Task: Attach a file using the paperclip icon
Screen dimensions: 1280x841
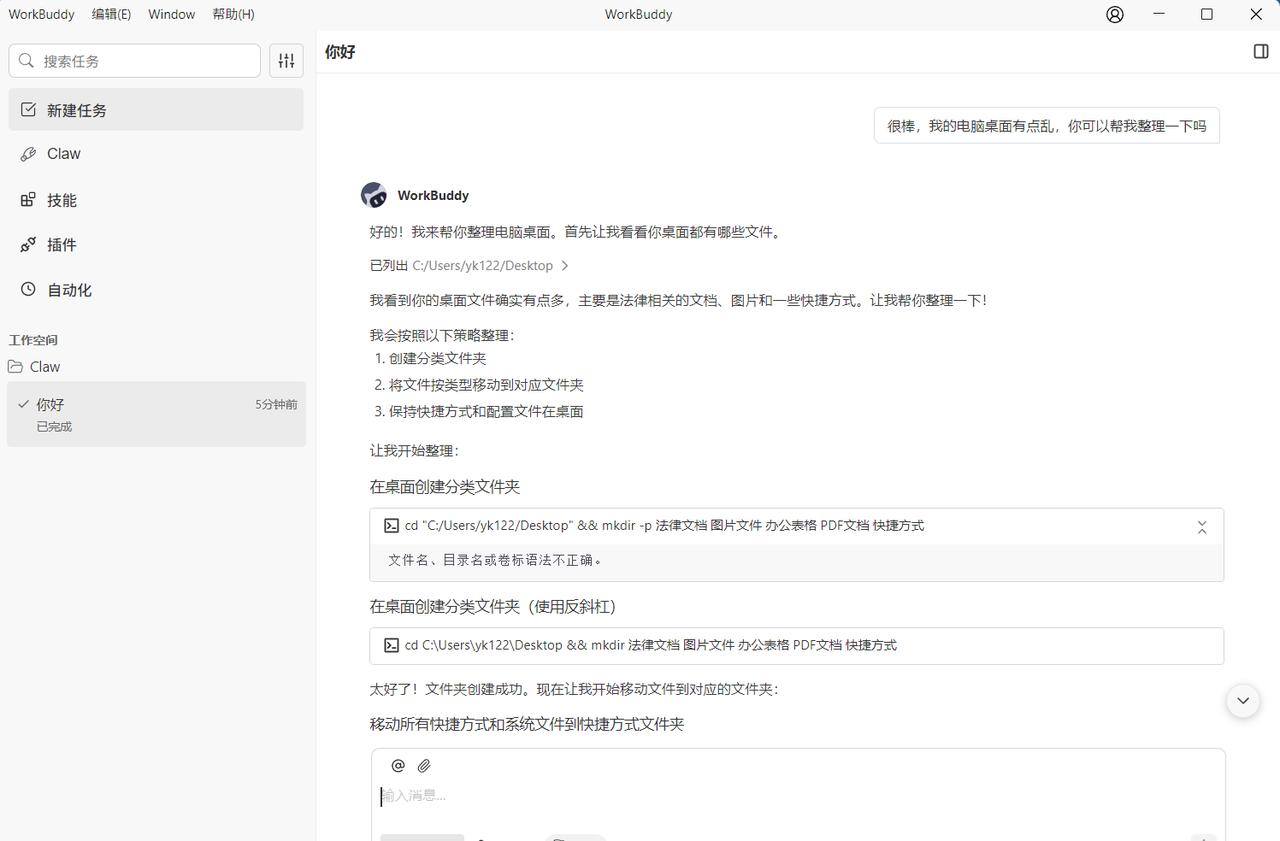Action: [423, 765]
